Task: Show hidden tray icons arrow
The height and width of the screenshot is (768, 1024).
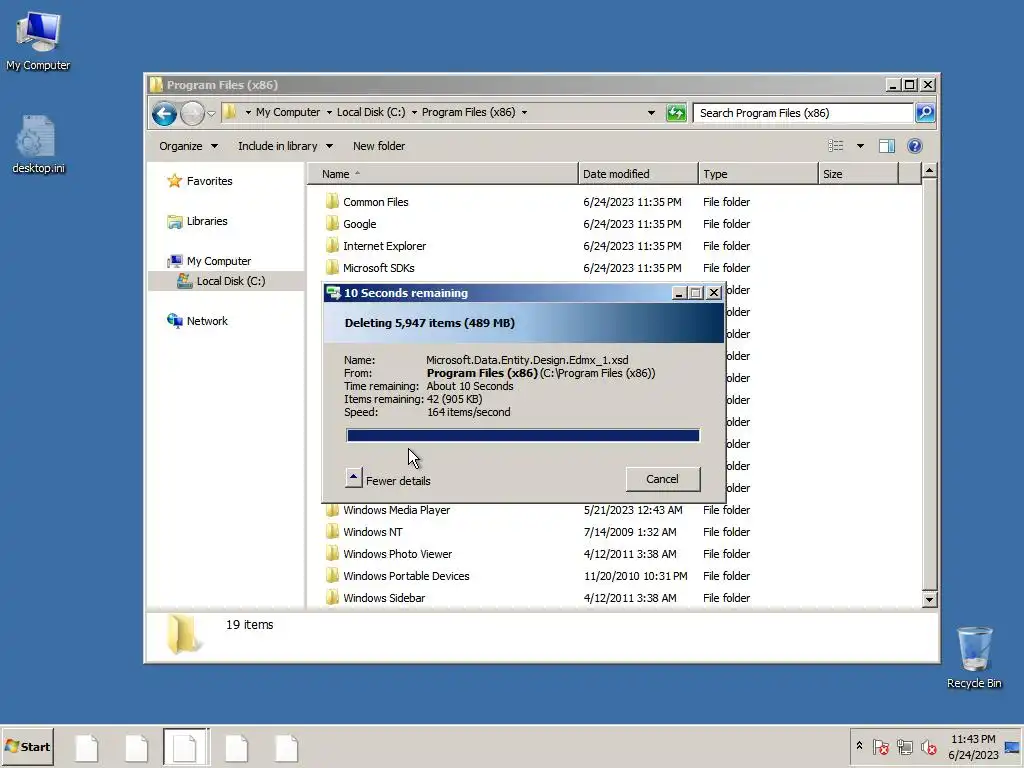Action: click(x=859, y=746)
